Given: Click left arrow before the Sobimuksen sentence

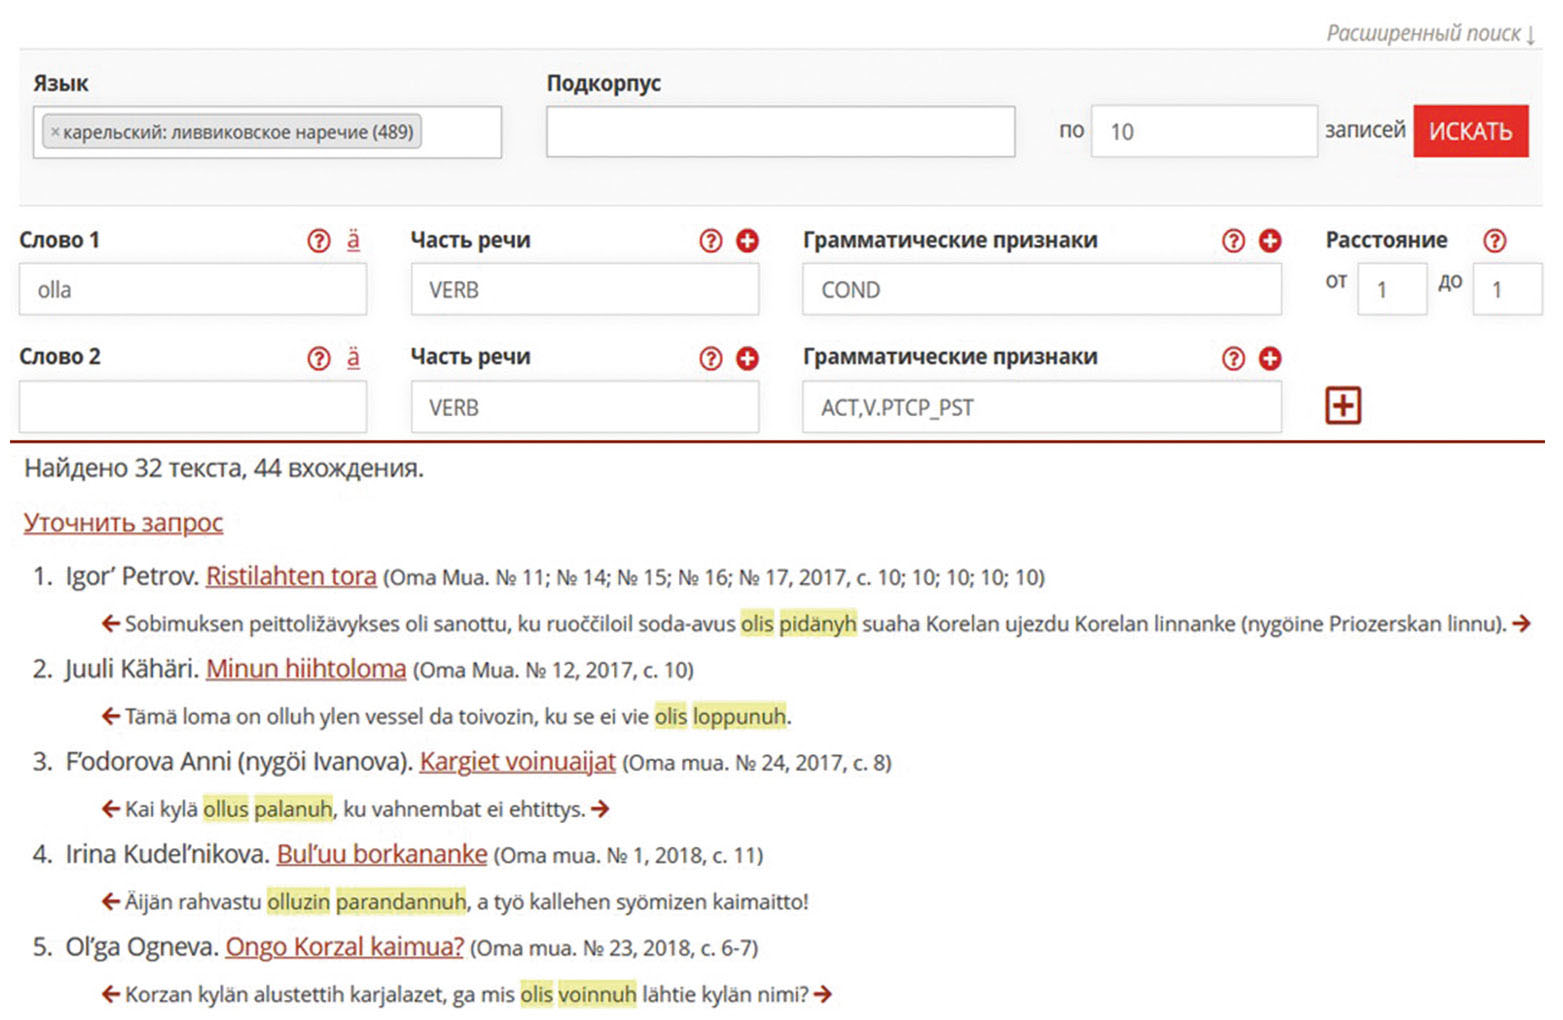Looking at the screenshot, I should tap(111, 624).
